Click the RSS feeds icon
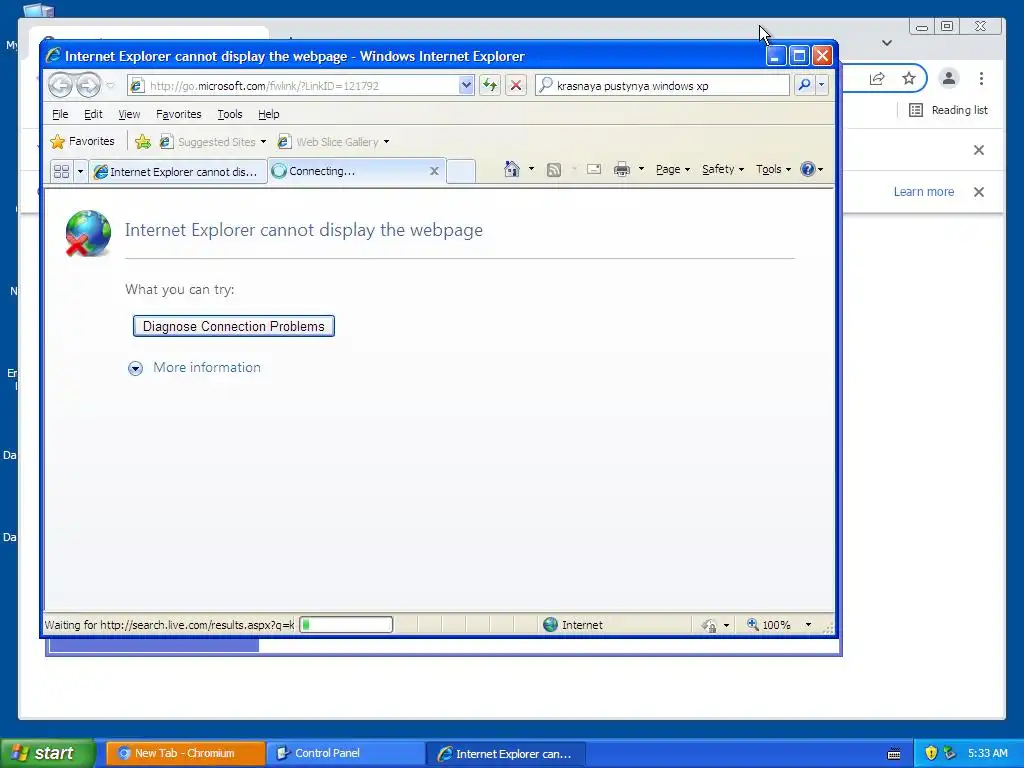 point(554,170)
